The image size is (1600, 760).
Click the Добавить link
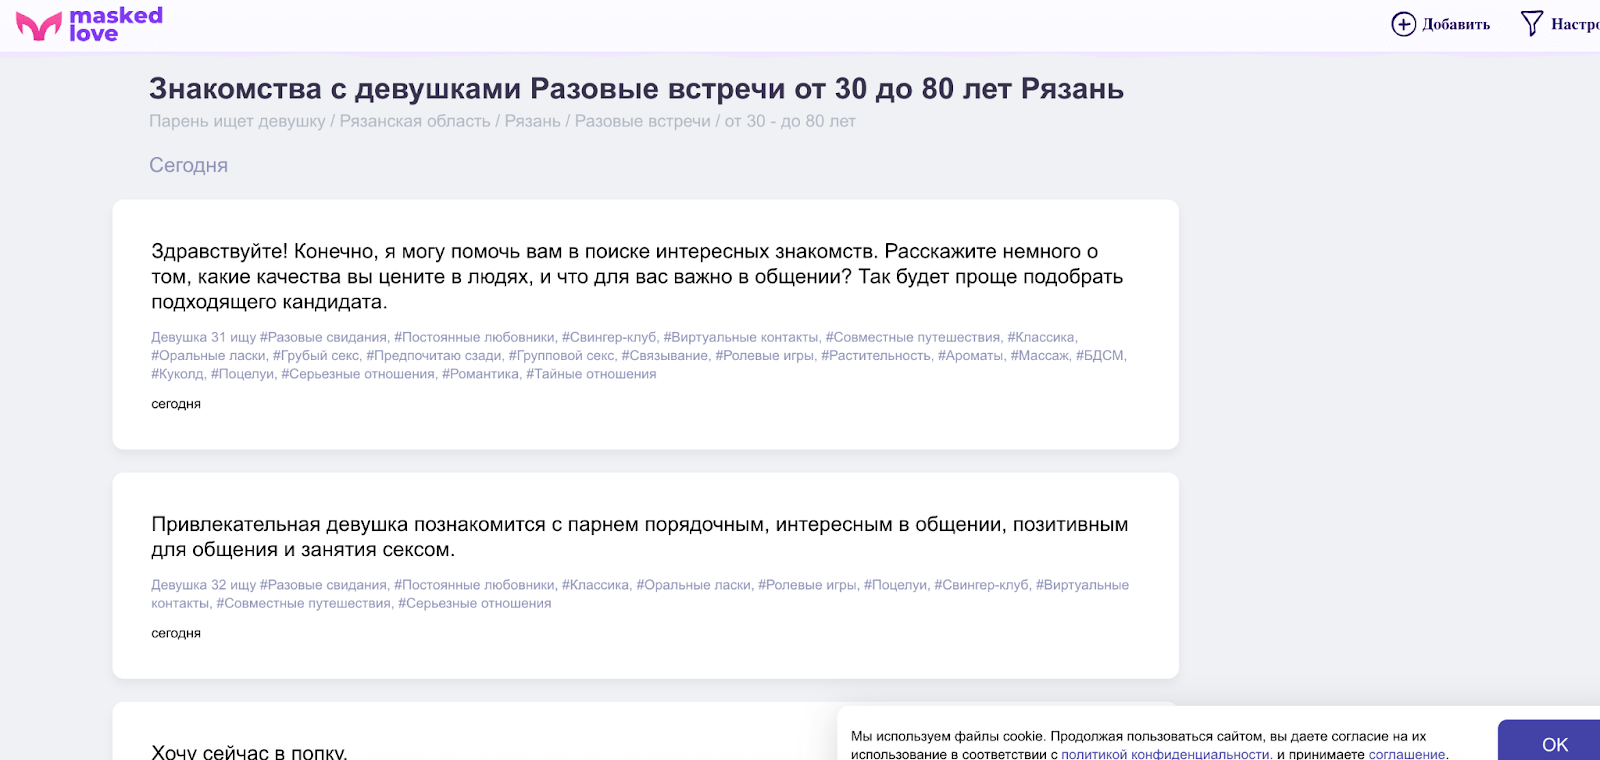[1456, 24]
